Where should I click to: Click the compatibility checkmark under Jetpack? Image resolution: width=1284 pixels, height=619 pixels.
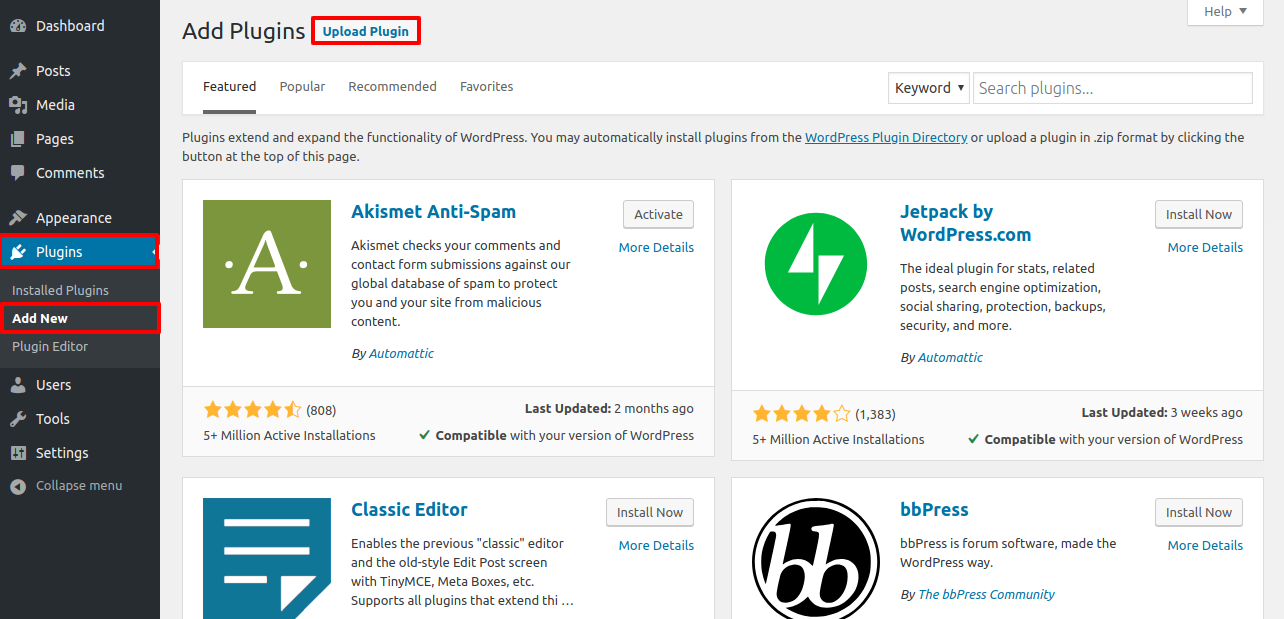tap(974, 439)
